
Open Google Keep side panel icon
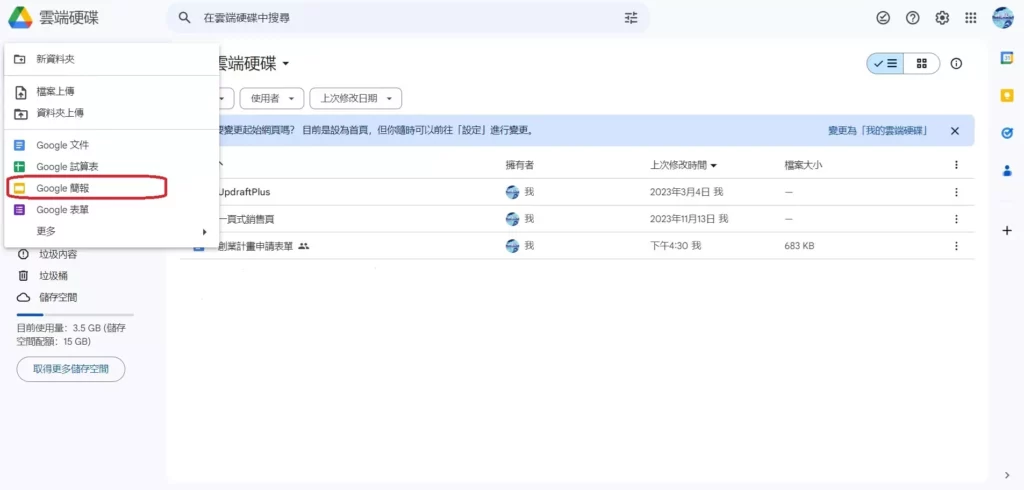coord(1007,95)
